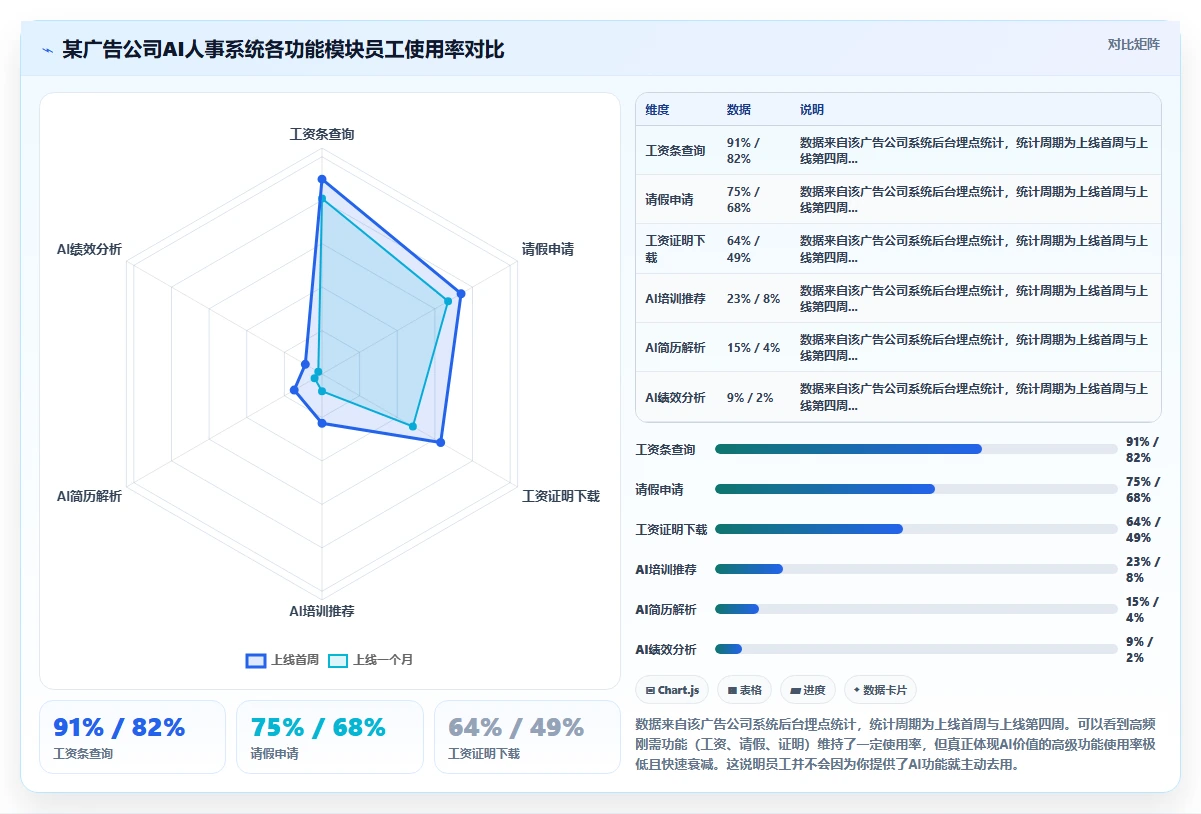1201x814 pixels.
Task: Select the Chart.js tag chip
Action: [673, 690]
